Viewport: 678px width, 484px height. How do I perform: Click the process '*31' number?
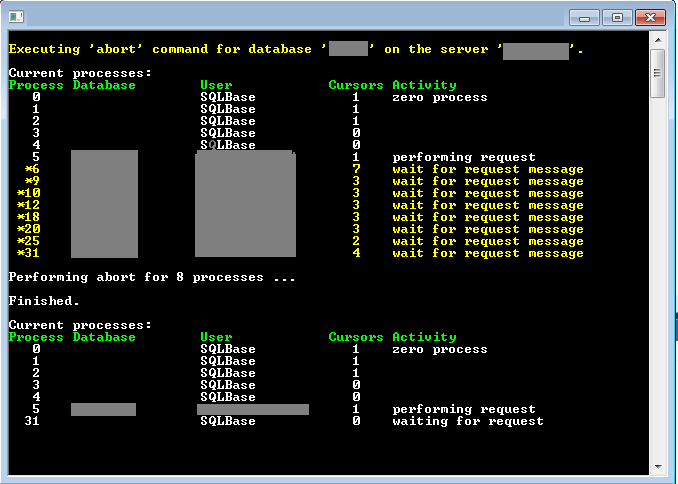pyautogui.click(x=29, y=253)
